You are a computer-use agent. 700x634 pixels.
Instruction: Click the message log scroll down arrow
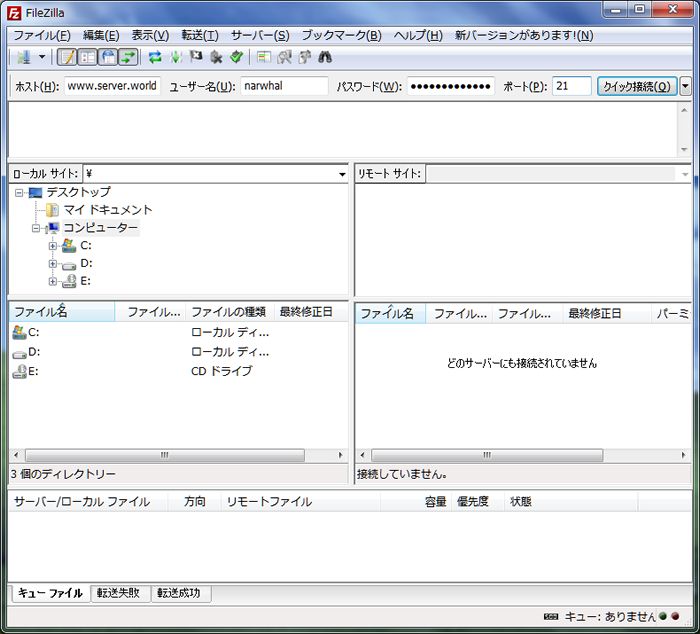point(684,150)
